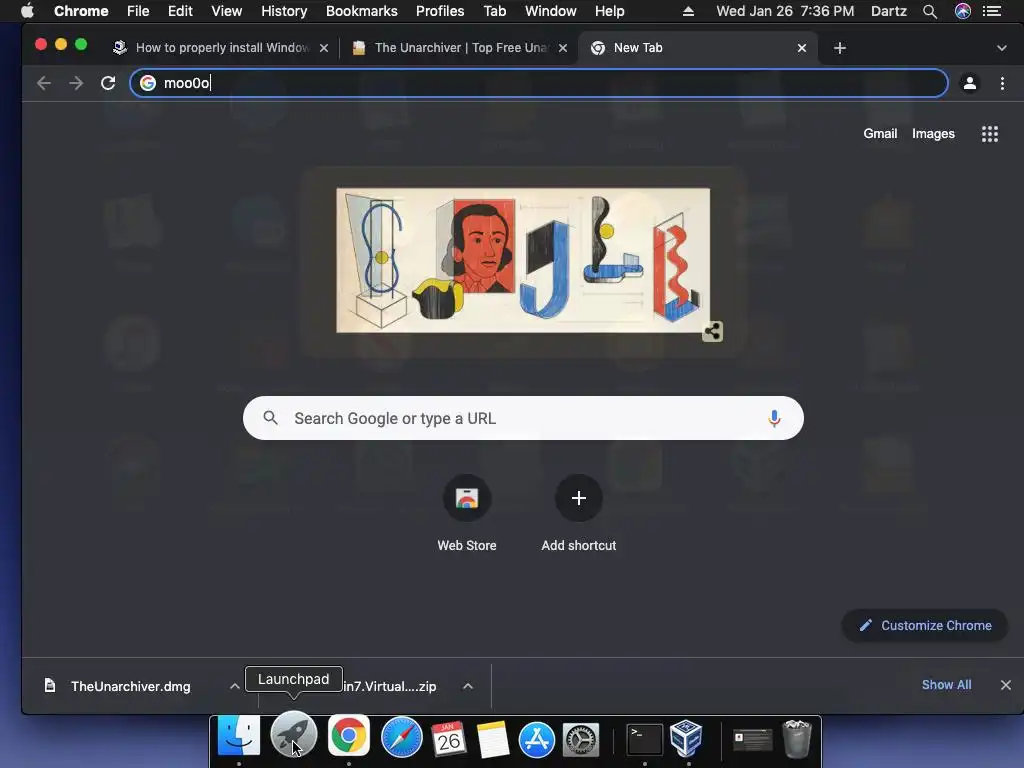Open Spotlight search in the menu bar
Viewport: 1024px width, 768px height.
[930, 11]
